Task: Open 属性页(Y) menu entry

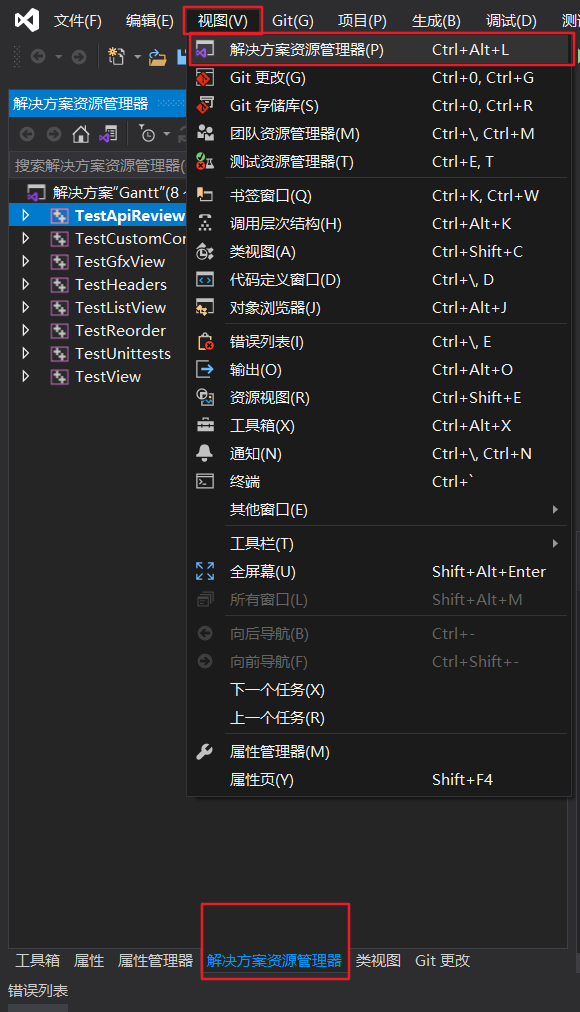Action: pyautogui.click(x=379, y=780)
